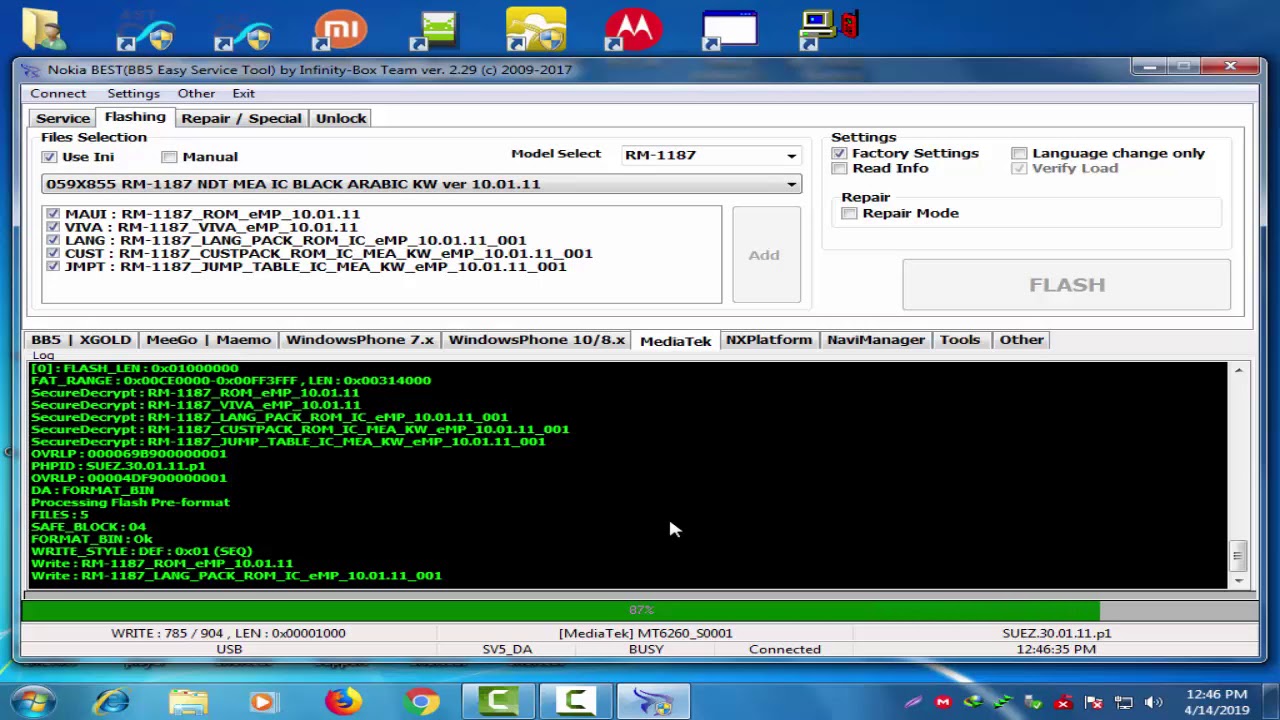Switch to the Service tab
Viewport: 1280px width, 720px height.
[63, 118]
